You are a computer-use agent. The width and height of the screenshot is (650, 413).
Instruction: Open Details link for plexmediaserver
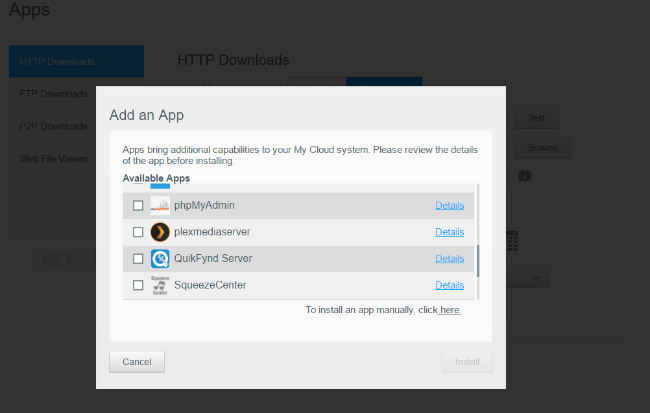coord(449,232)
